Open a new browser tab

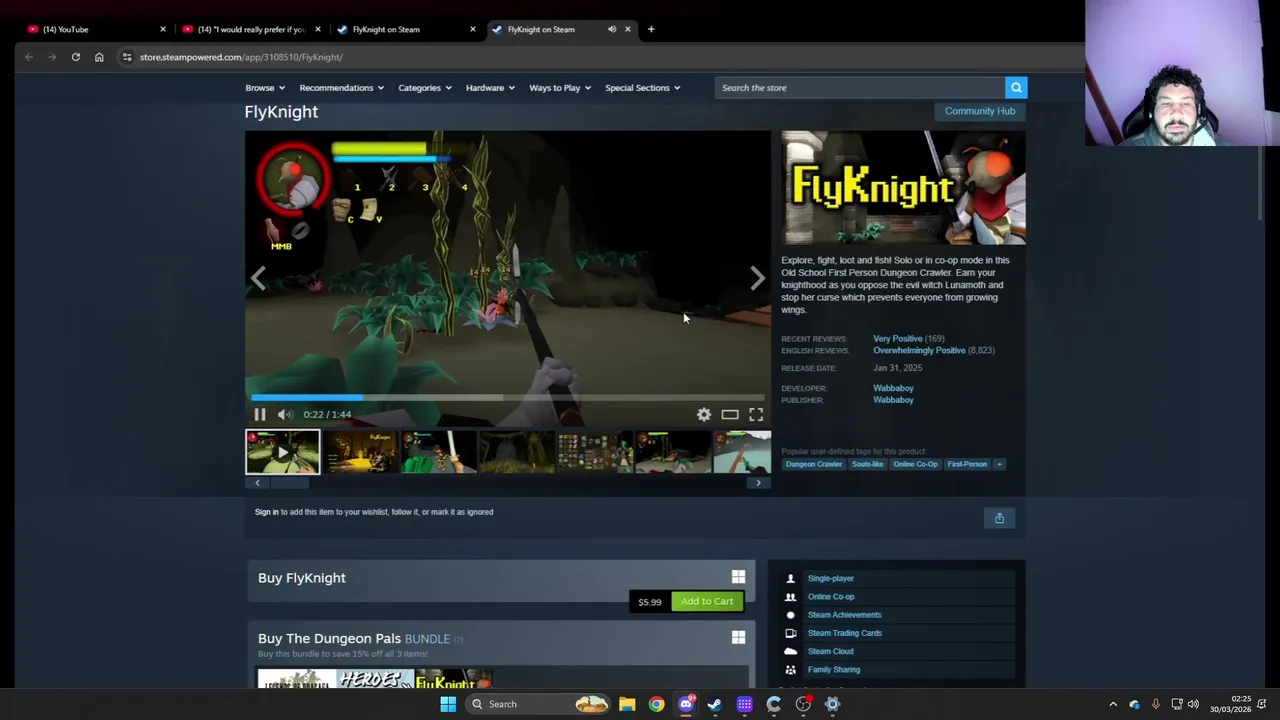click(x=651, y=29)
